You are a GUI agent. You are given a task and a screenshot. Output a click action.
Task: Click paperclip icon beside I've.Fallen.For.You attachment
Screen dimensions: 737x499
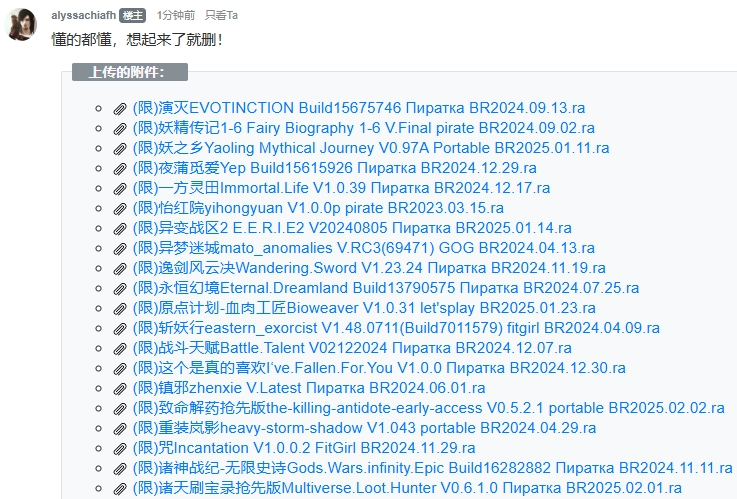click(x=120, y=369)
